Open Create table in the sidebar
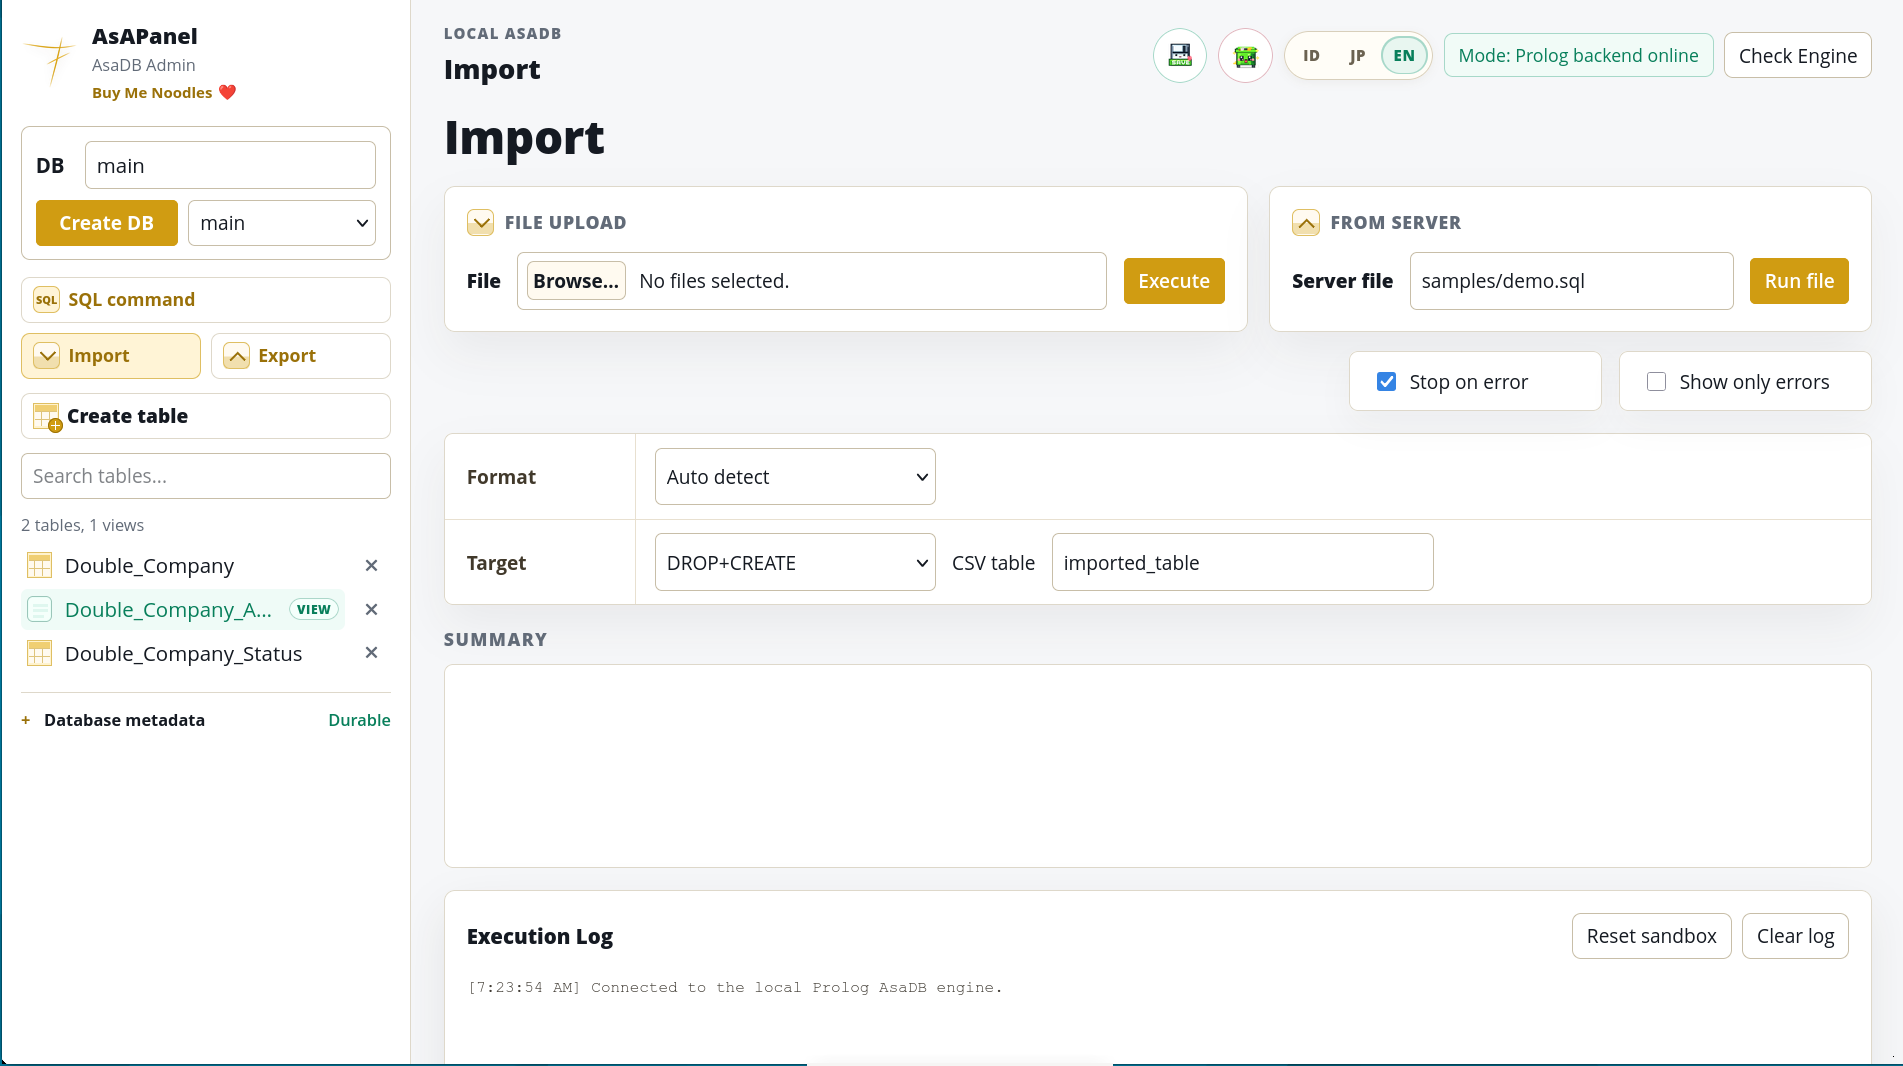The height and width of the screenshot is (1066, 1903). click(x=206, y=416)
